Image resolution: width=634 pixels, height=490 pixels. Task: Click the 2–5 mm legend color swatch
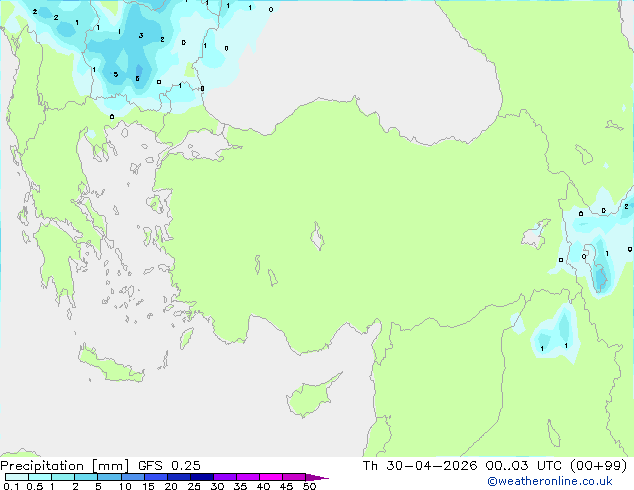(86, 477)
